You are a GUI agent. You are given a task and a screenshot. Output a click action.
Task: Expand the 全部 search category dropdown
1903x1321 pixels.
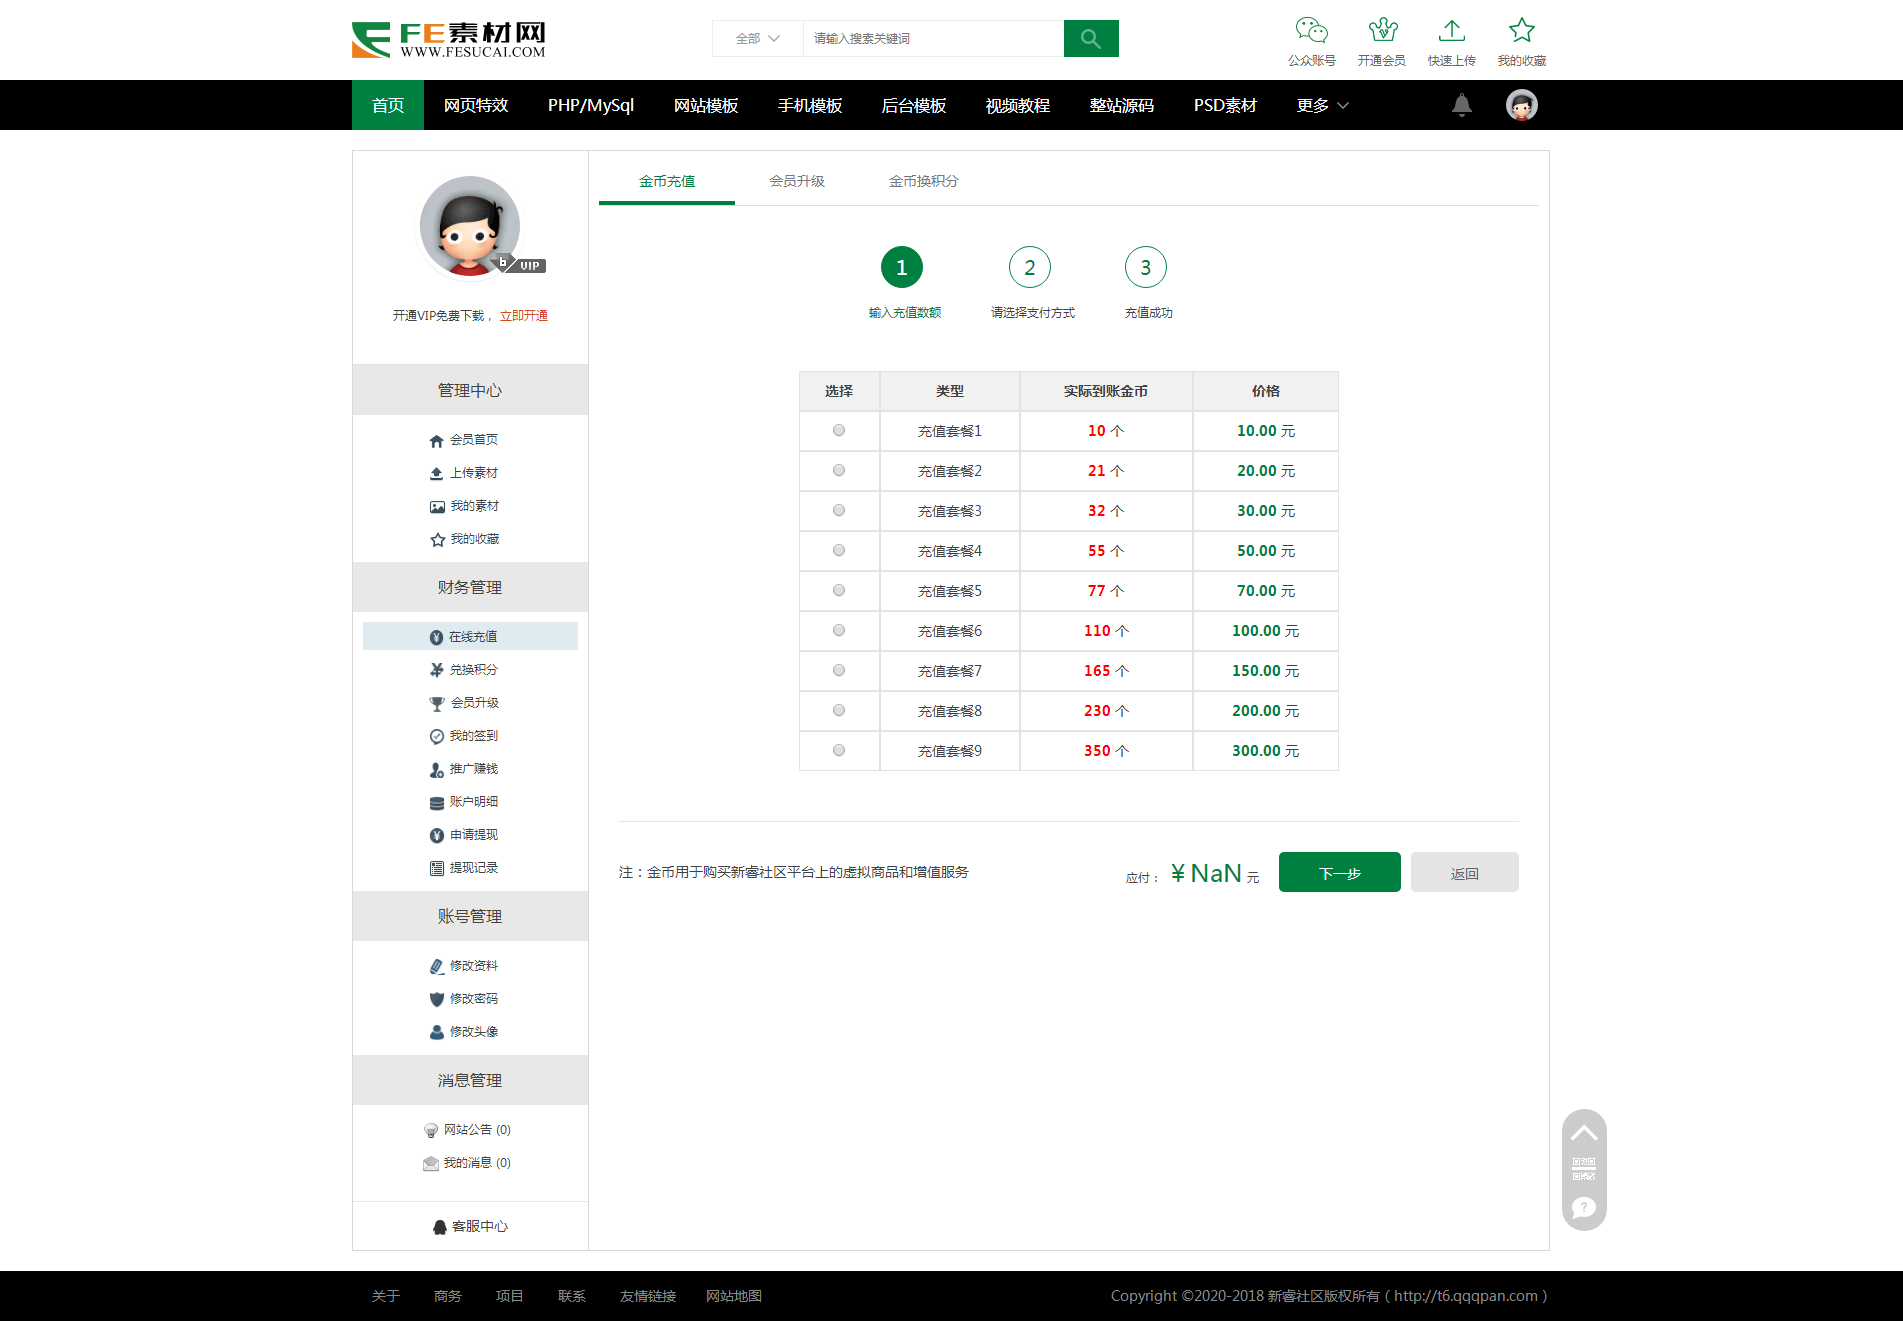(757, 39)
